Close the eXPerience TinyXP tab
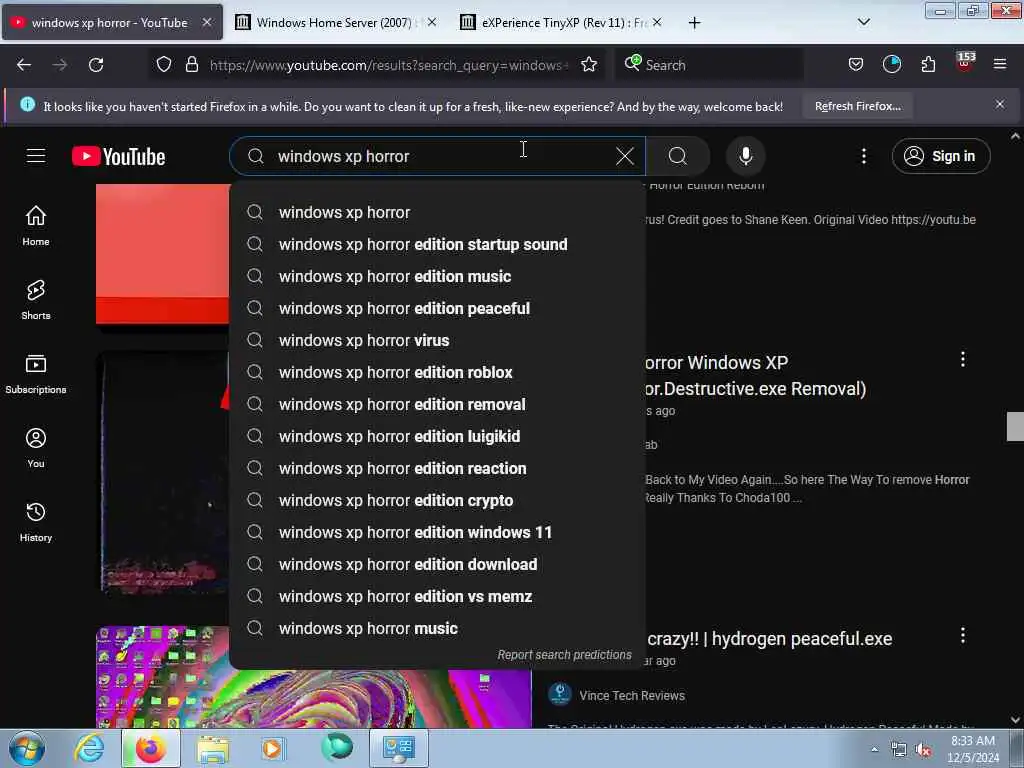The width and height of the screenshot is (1024, 768). point(657,22)
